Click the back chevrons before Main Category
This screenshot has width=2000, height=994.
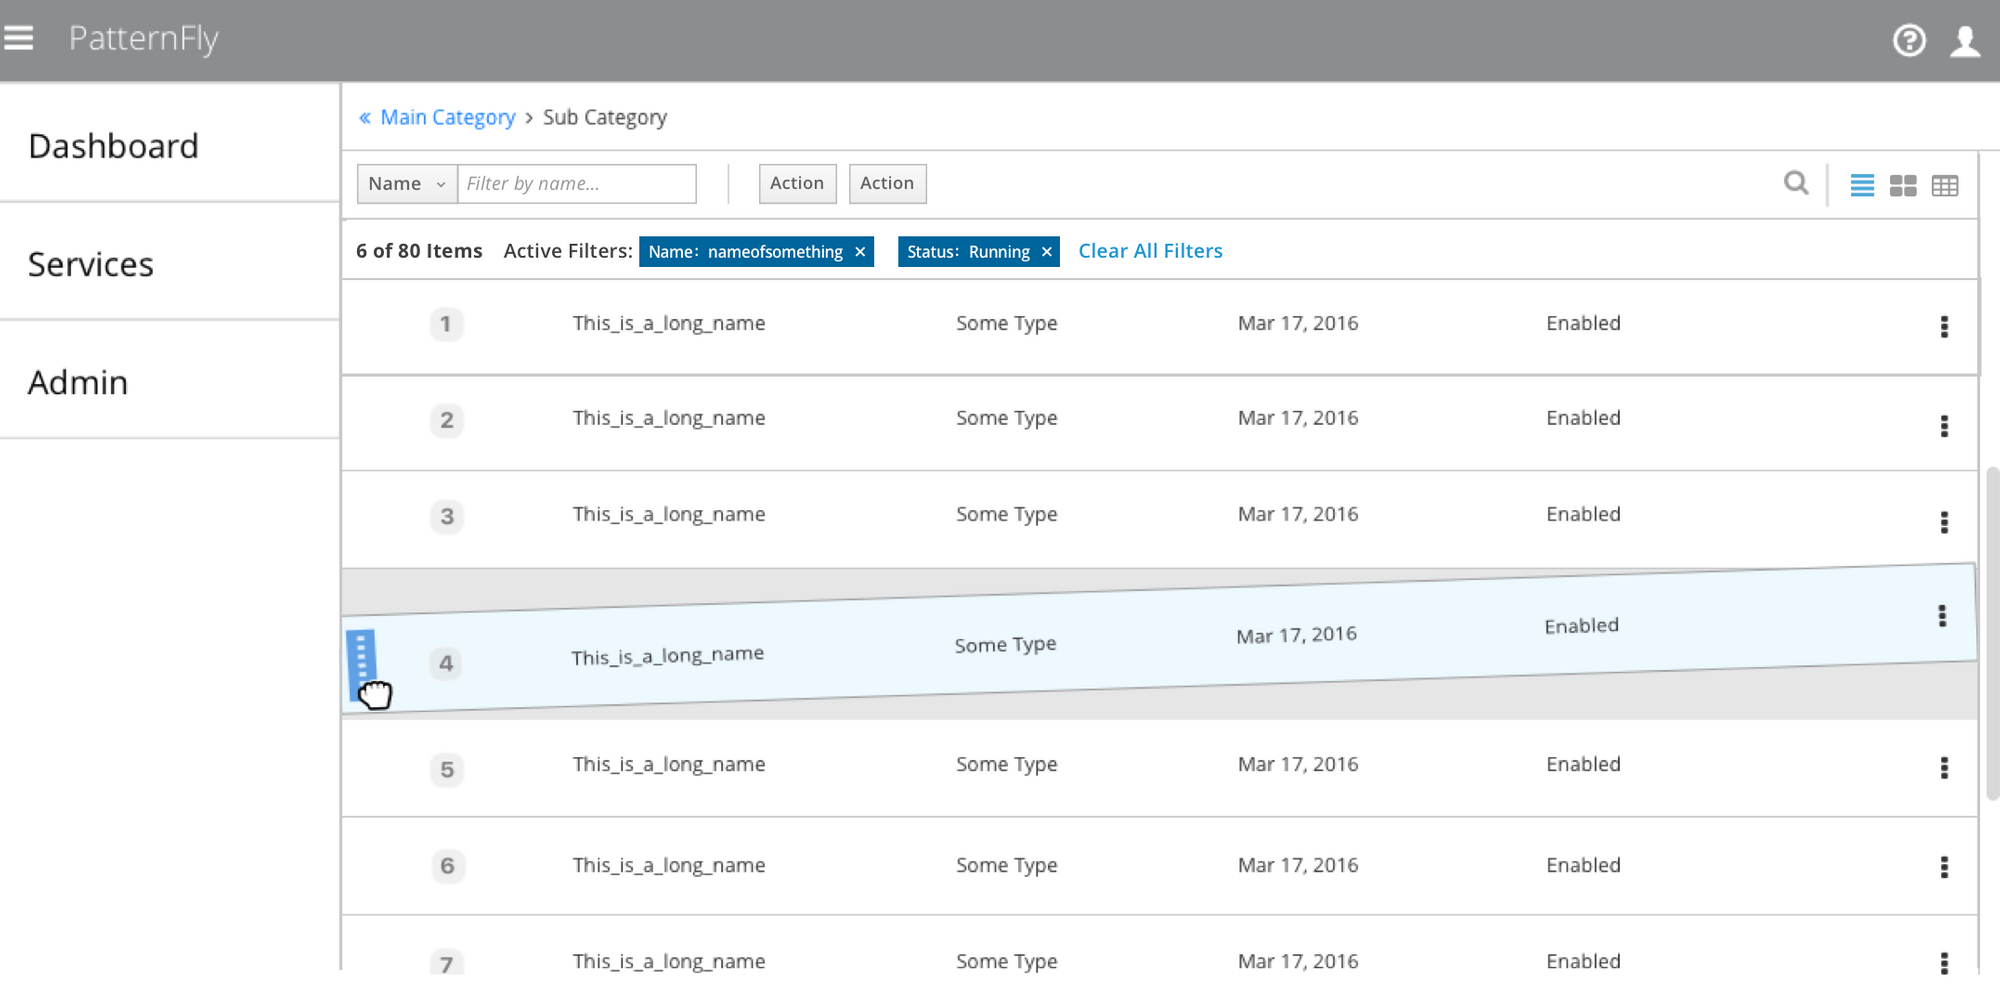[365, 118]
